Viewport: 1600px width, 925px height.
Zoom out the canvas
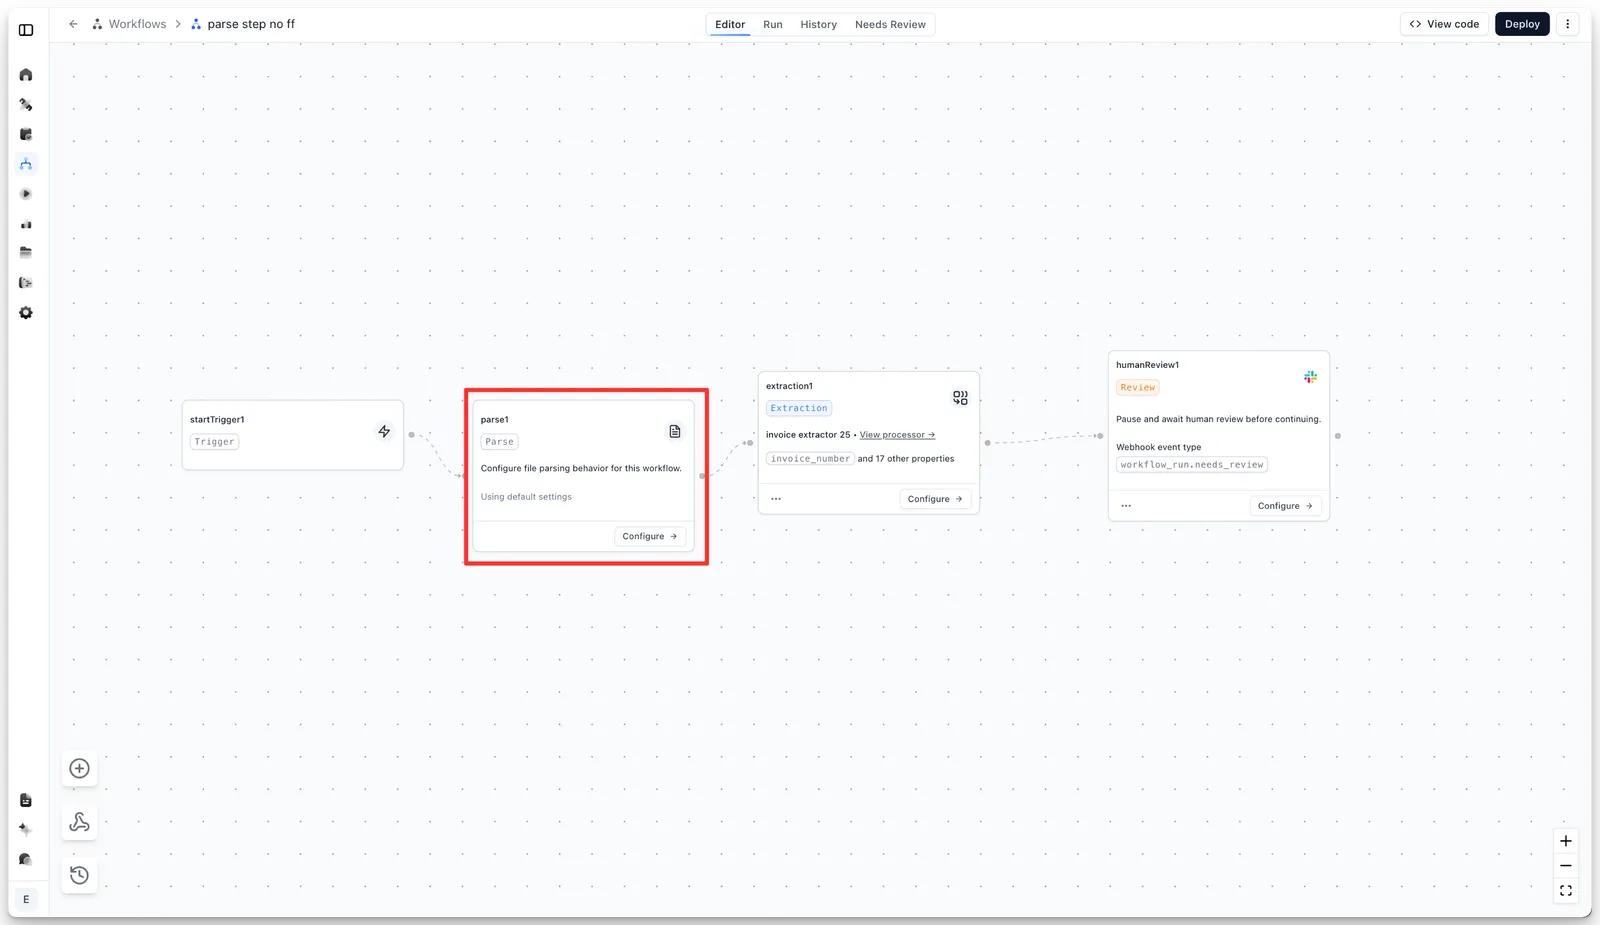pos(1566,866)
